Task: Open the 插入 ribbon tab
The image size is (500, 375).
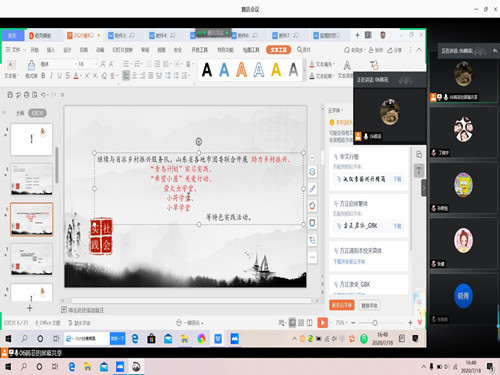Action: [x=51, y=50]
